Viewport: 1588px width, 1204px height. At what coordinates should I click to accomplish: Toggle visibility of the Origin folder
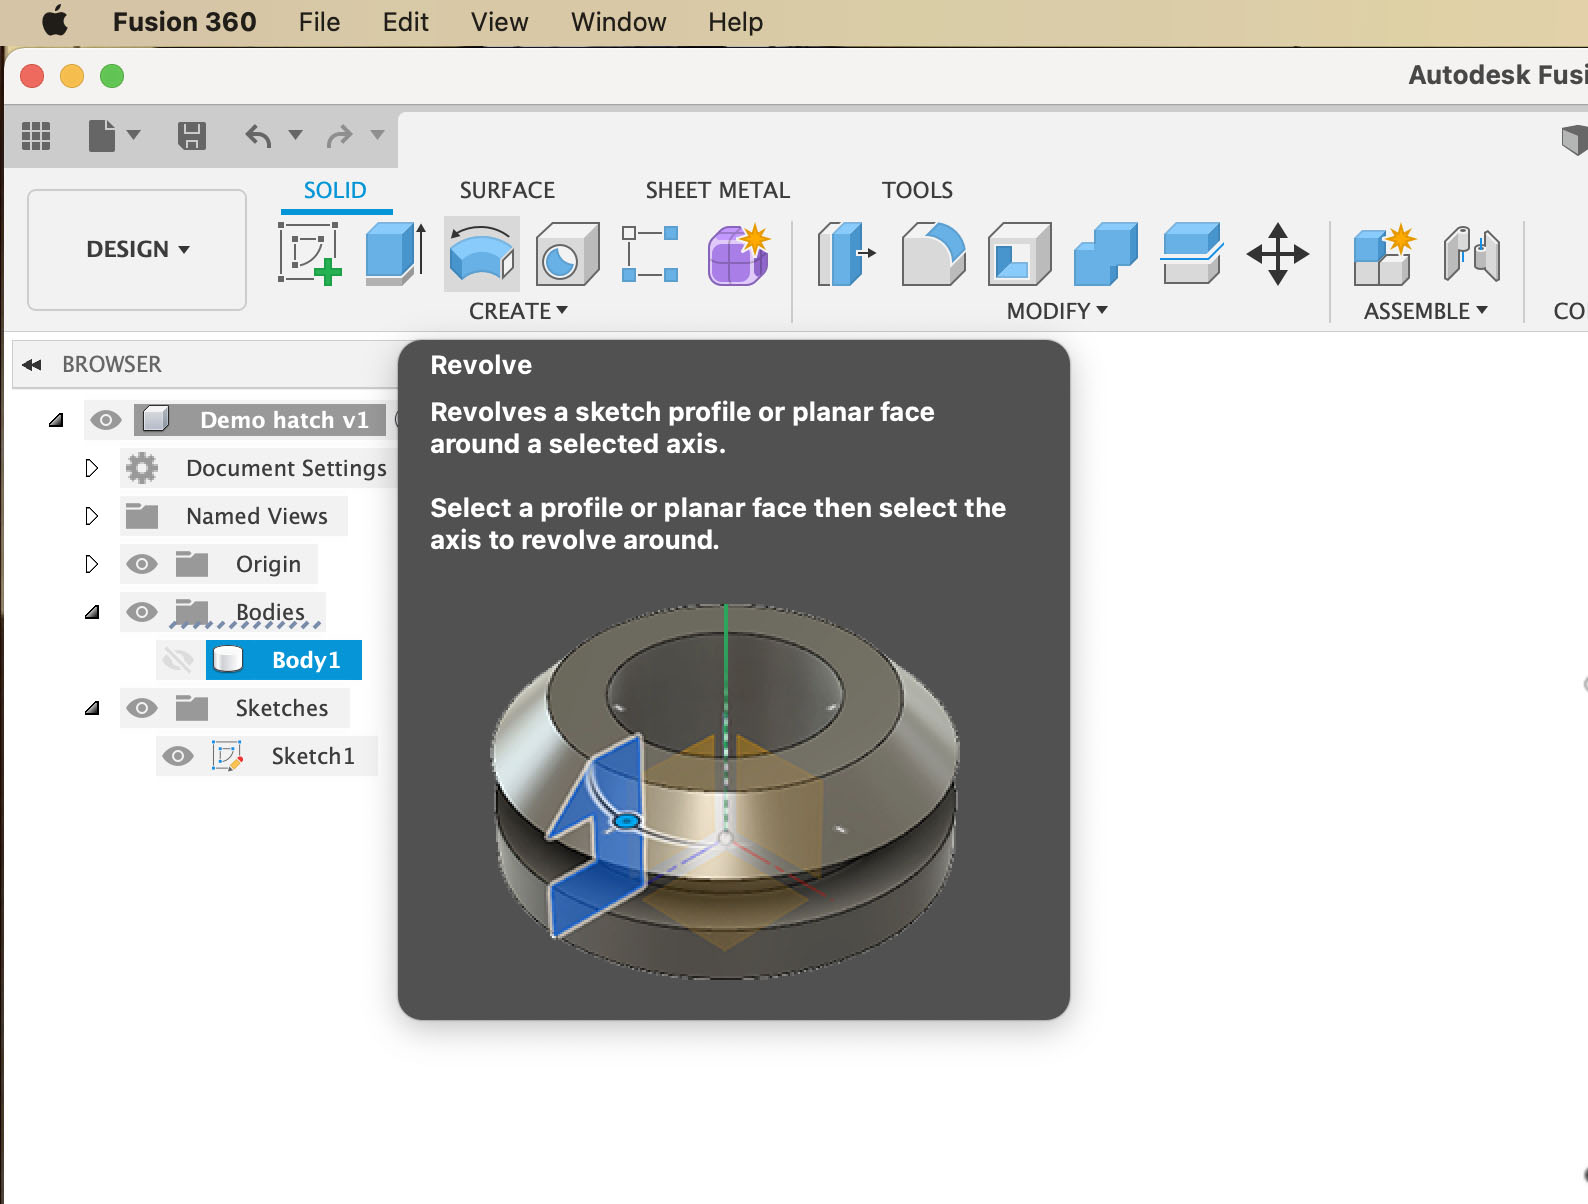click(x=142, y=564)
